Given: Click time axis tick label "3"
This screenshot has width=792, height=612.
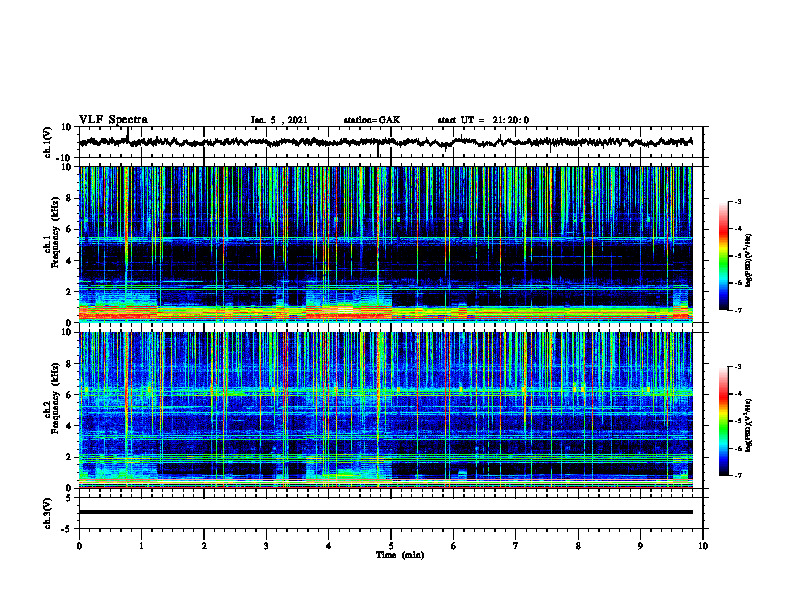Looking at the screenshot, I should pyautogui.click(x=266, y=546).
